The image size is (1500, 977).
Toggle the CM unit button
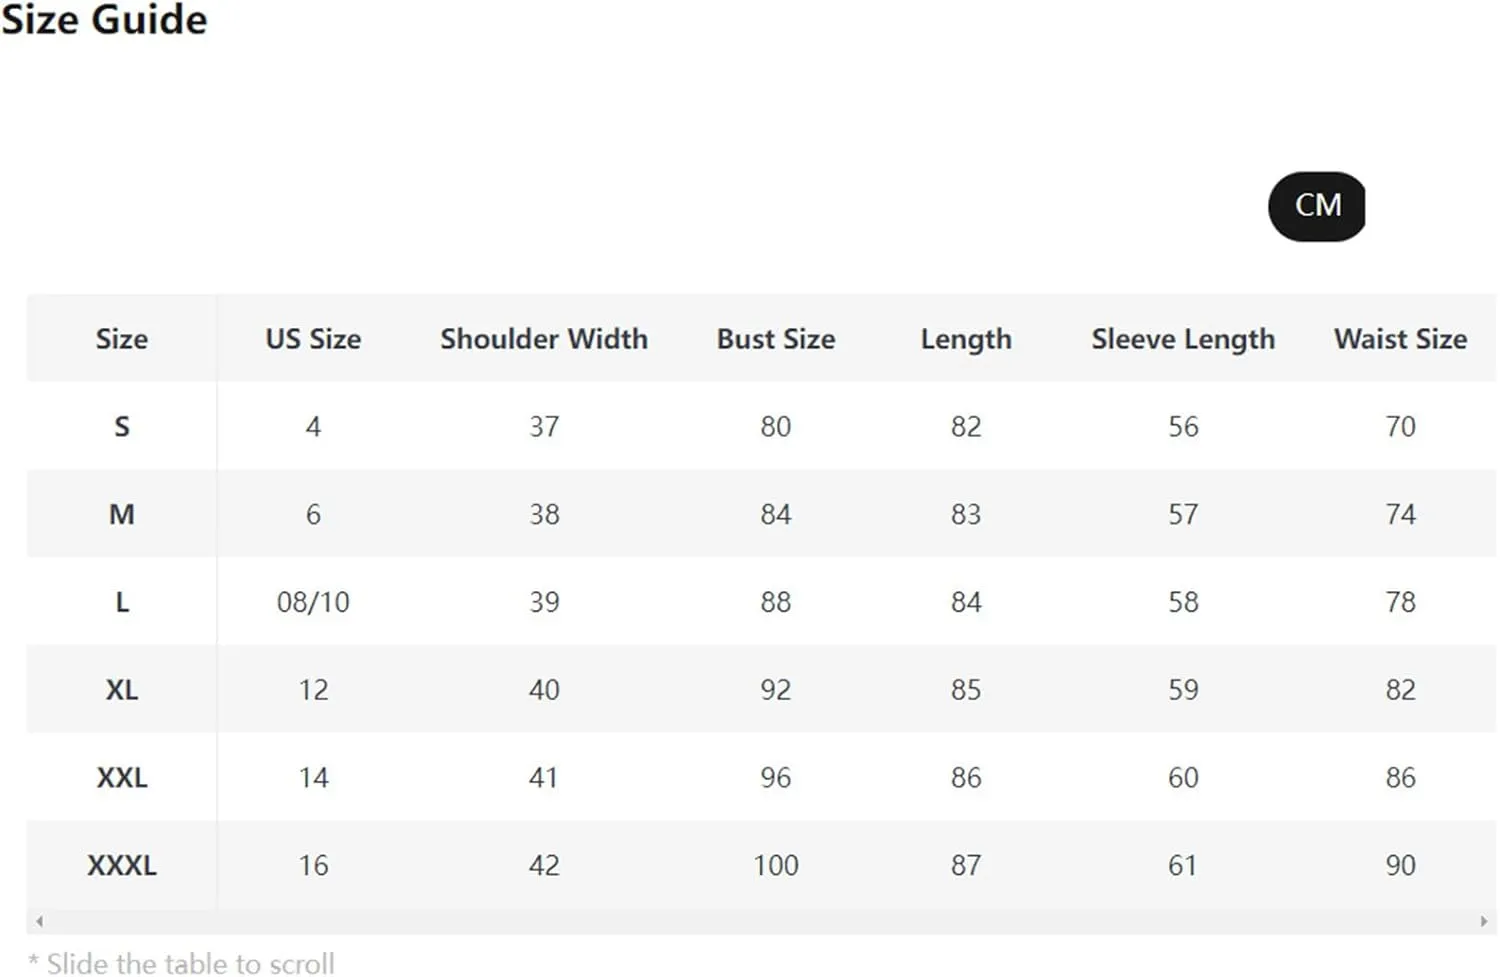tap(1316, 206)
